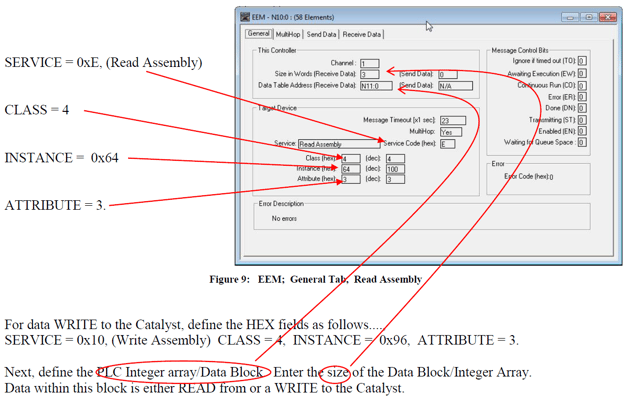Viewport: 628px width, 400px height.
Task: Edit the Size in Words Send Data field
Action: [447, 74]
